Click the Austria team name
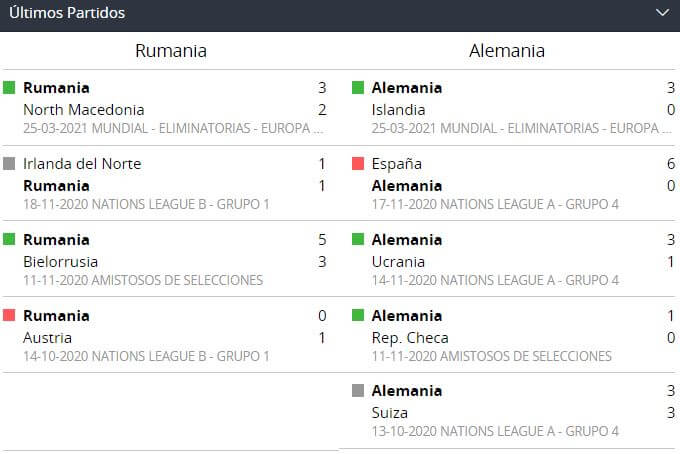 pyautogui.click(x=47, y=338)
